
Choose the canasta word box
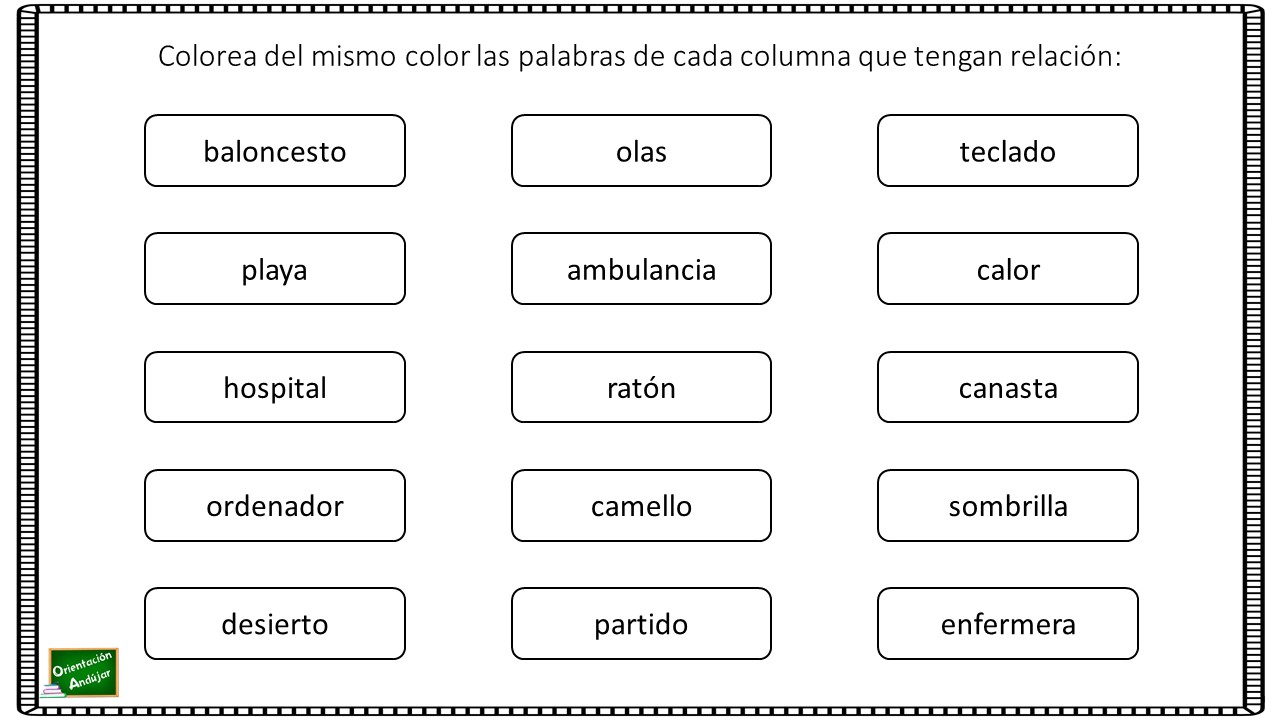pyautogui.click(x=1008, y=387)
